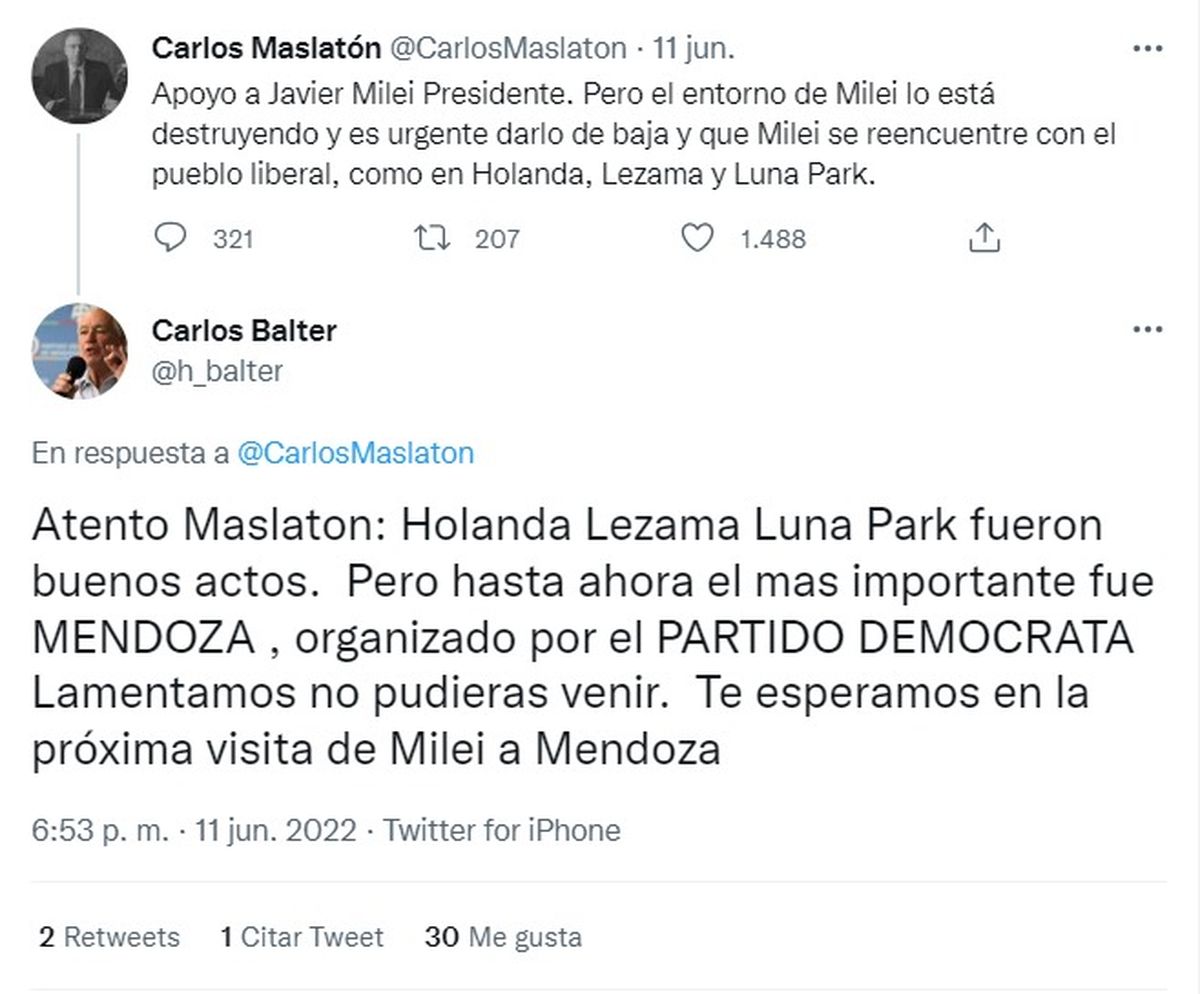Image resolution: width=1200 pixels, height=994 pixels.
Task: Click the Carlos Maslatón display name
Action: [x=266, y=47]
